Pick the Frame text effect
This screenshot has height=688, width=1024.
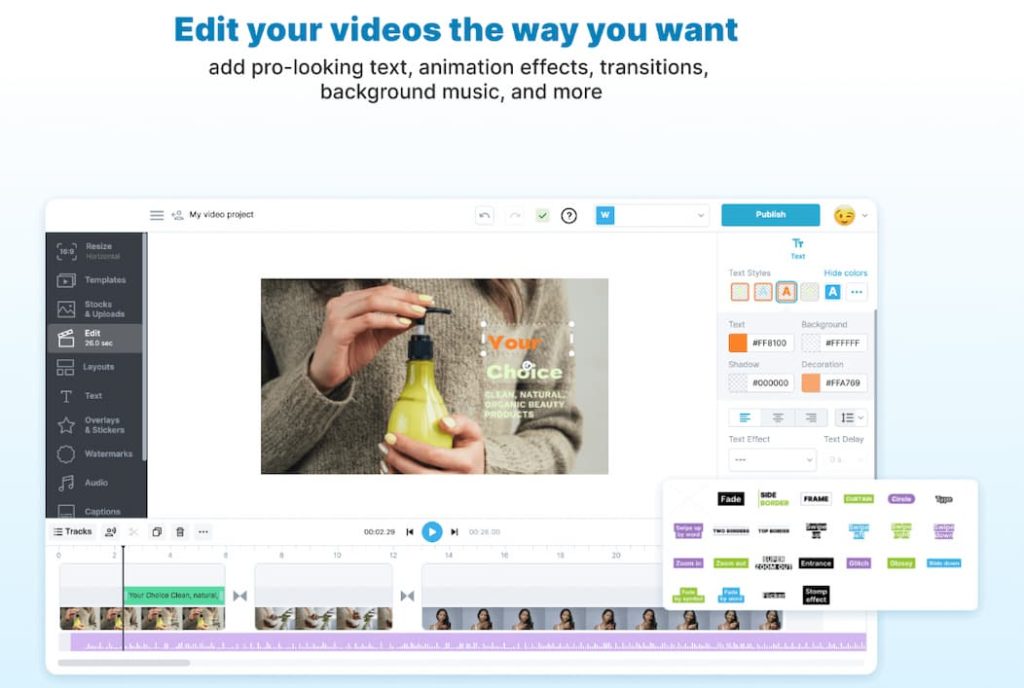pyautogui.click(x=816, y=499)
